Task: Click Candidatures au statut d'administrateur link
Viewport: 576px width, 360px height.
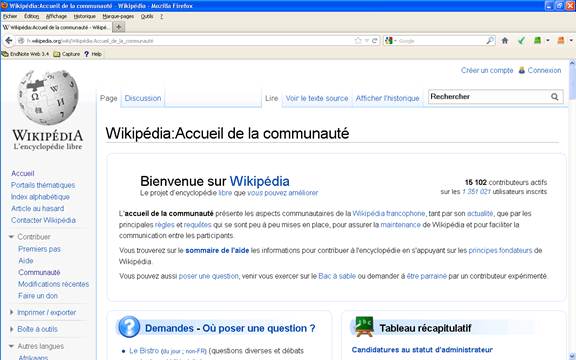Action: (422, 350)
